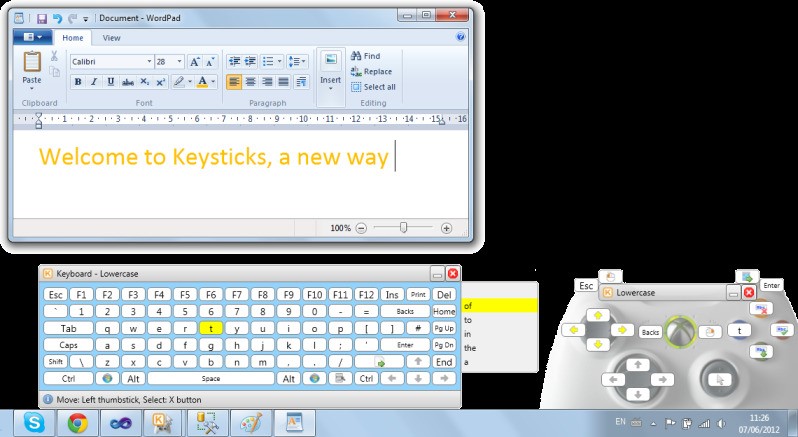Click the Redo arrow in WordPad
The image size is (798, 437).
72,18
